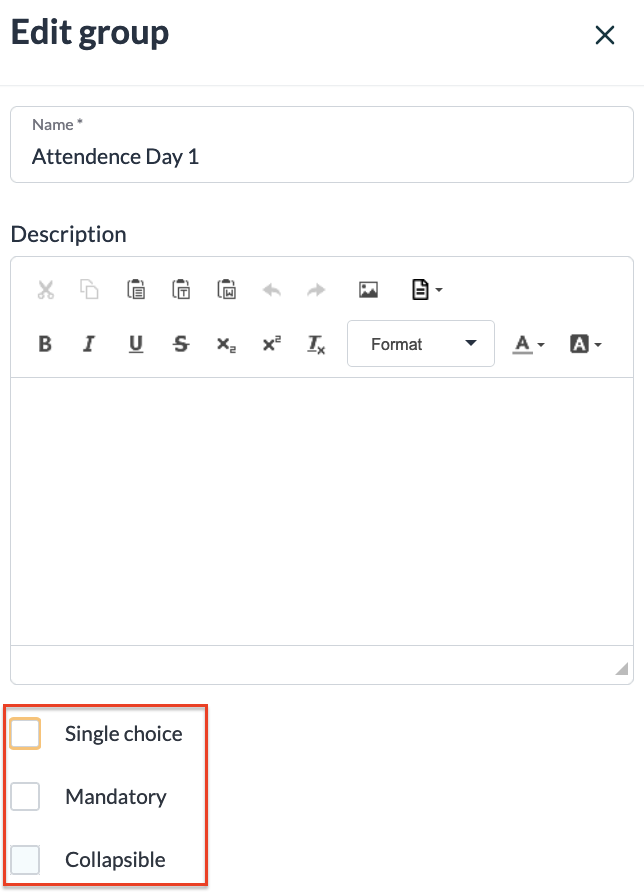Click the Undo arrow icon
This screenshot has height=896, width=644.
click(271, 290)
